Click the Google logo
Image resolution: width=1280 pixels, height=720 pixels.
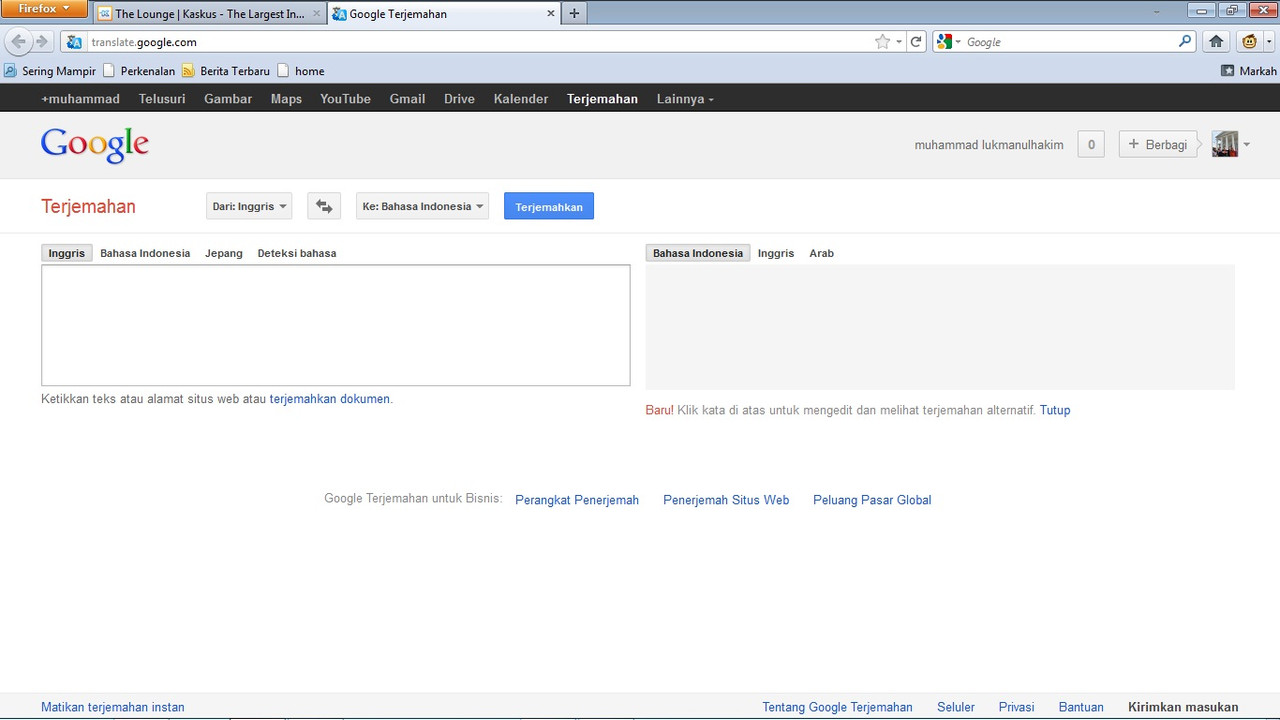[95, 145]
